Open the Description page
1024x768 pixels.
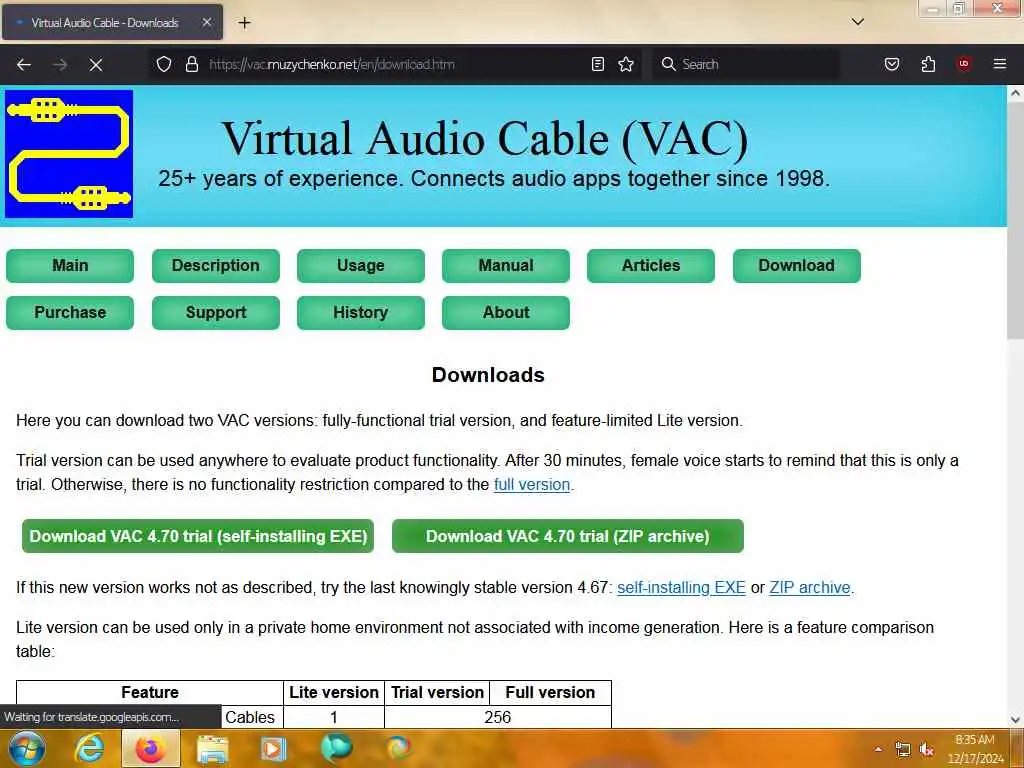point(216,266)
